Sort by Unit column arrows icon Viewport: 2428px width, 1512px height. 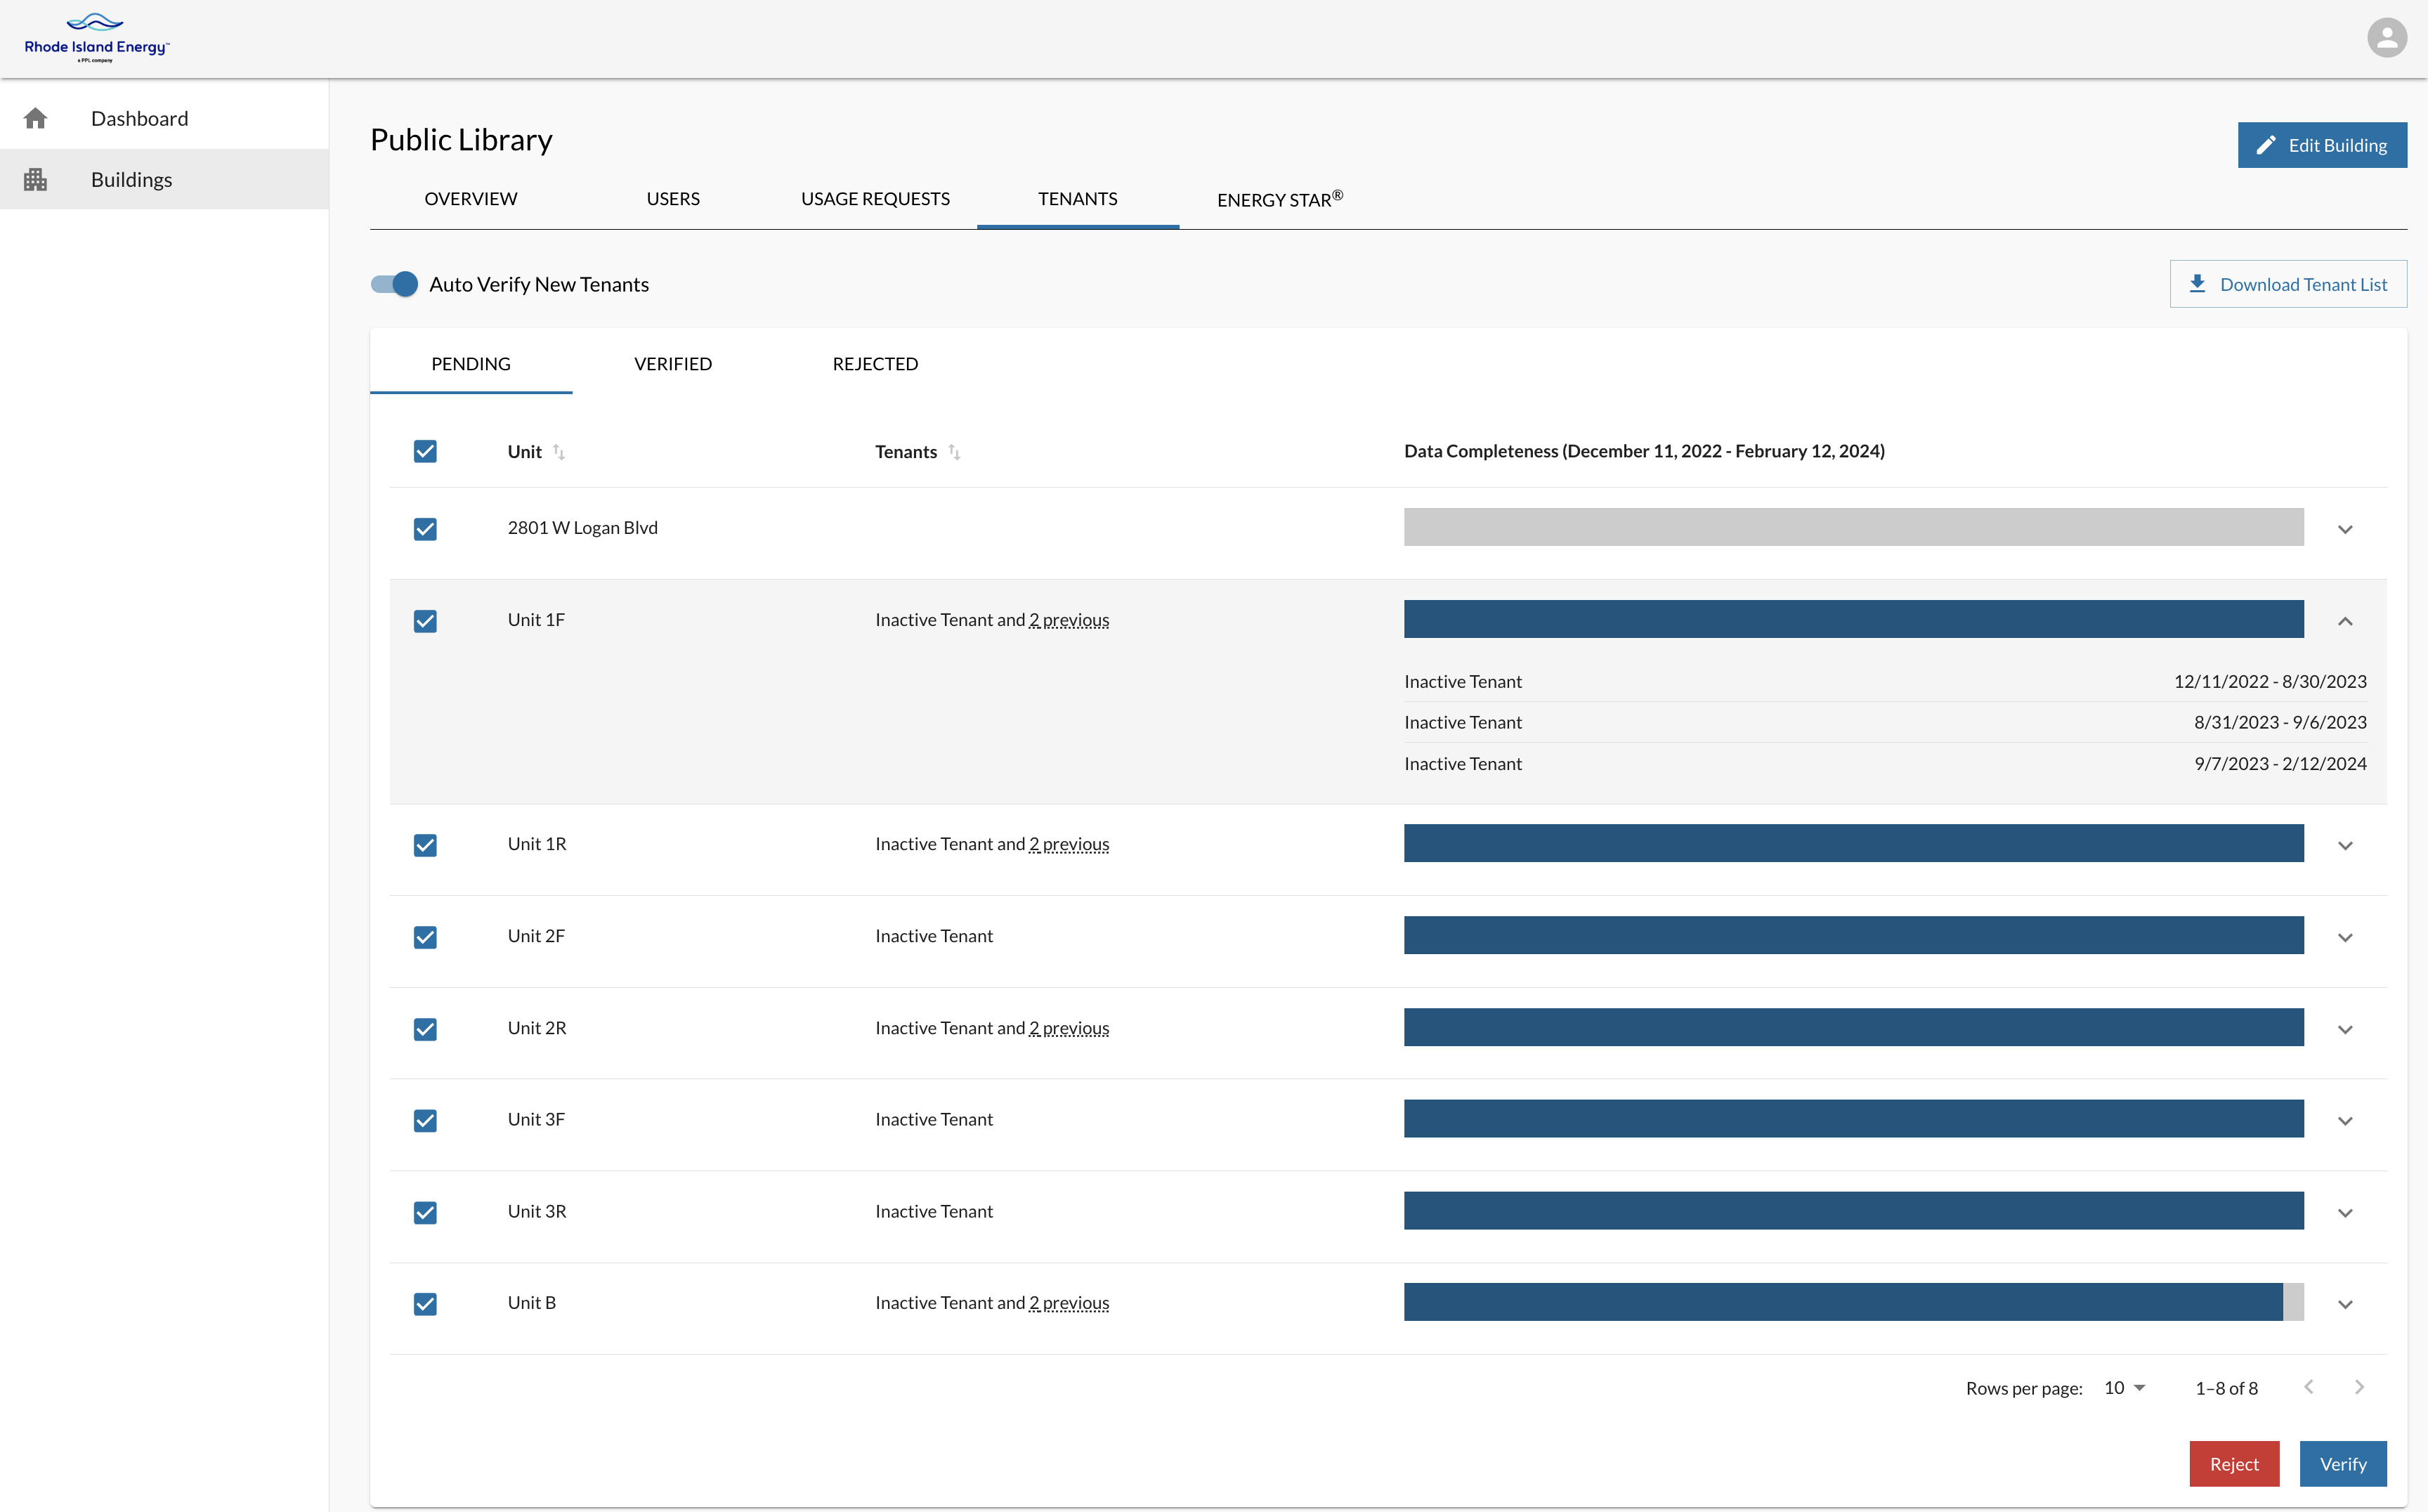[559, 452]
